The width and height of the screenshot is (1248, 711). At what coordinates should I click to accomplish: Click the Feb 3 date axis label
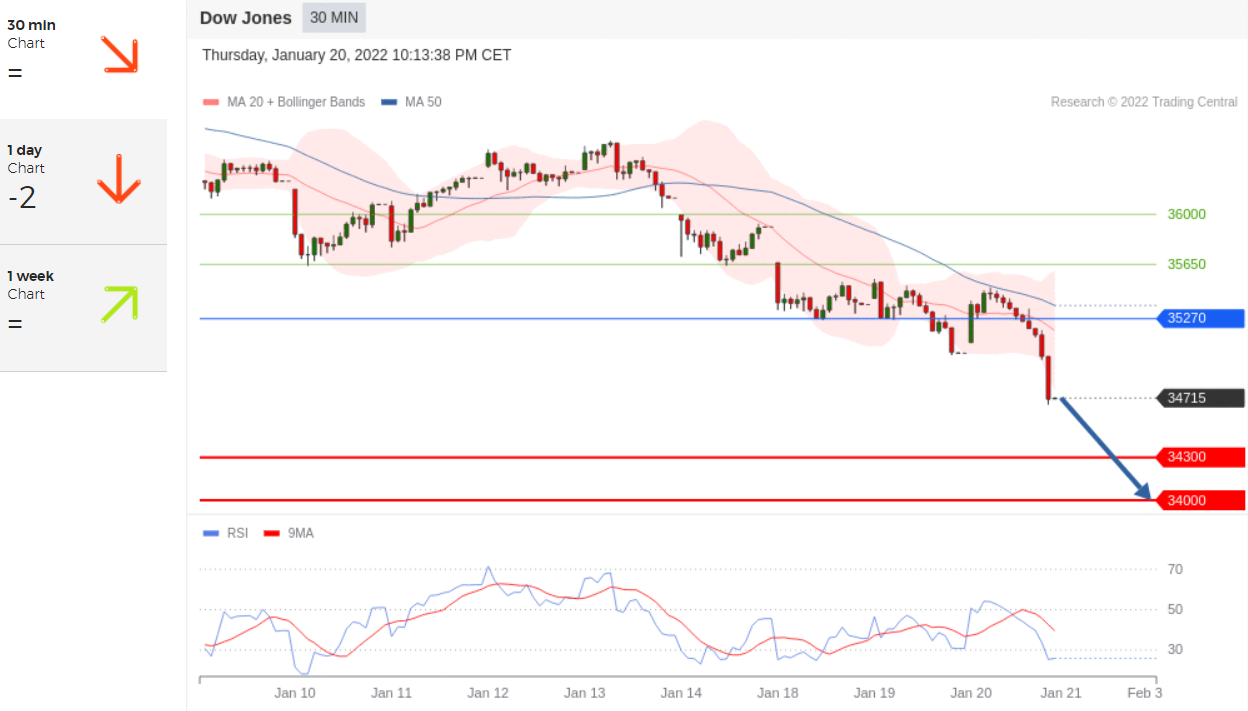click(x=1145, y=692)
